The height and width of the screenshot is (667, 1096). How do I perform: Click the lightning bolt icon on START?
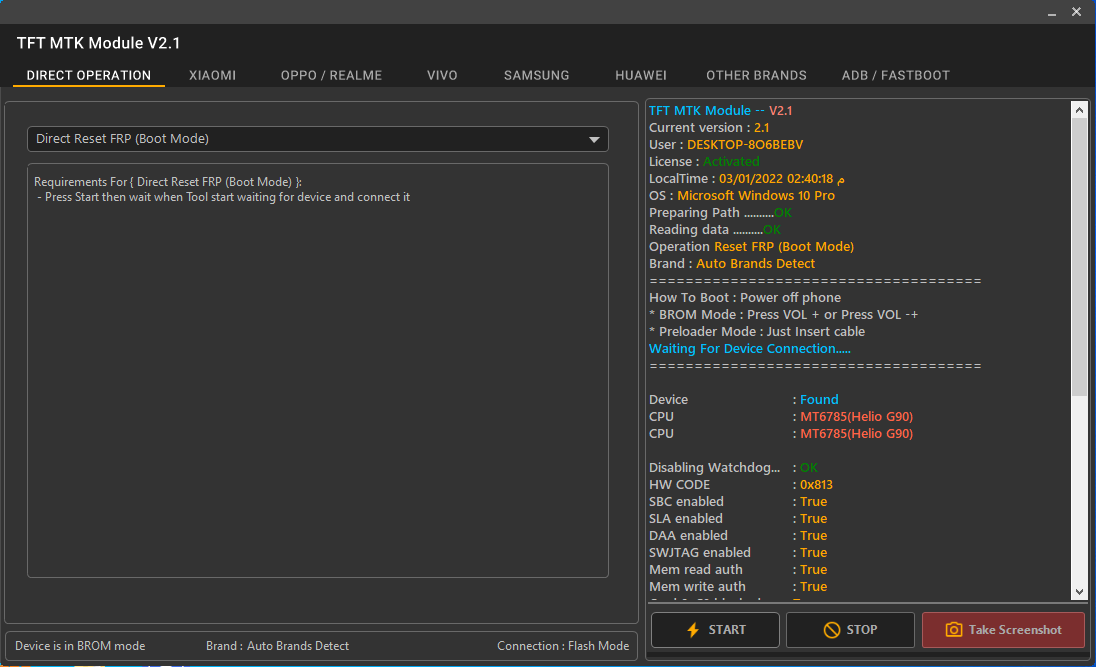coord(693,630)
